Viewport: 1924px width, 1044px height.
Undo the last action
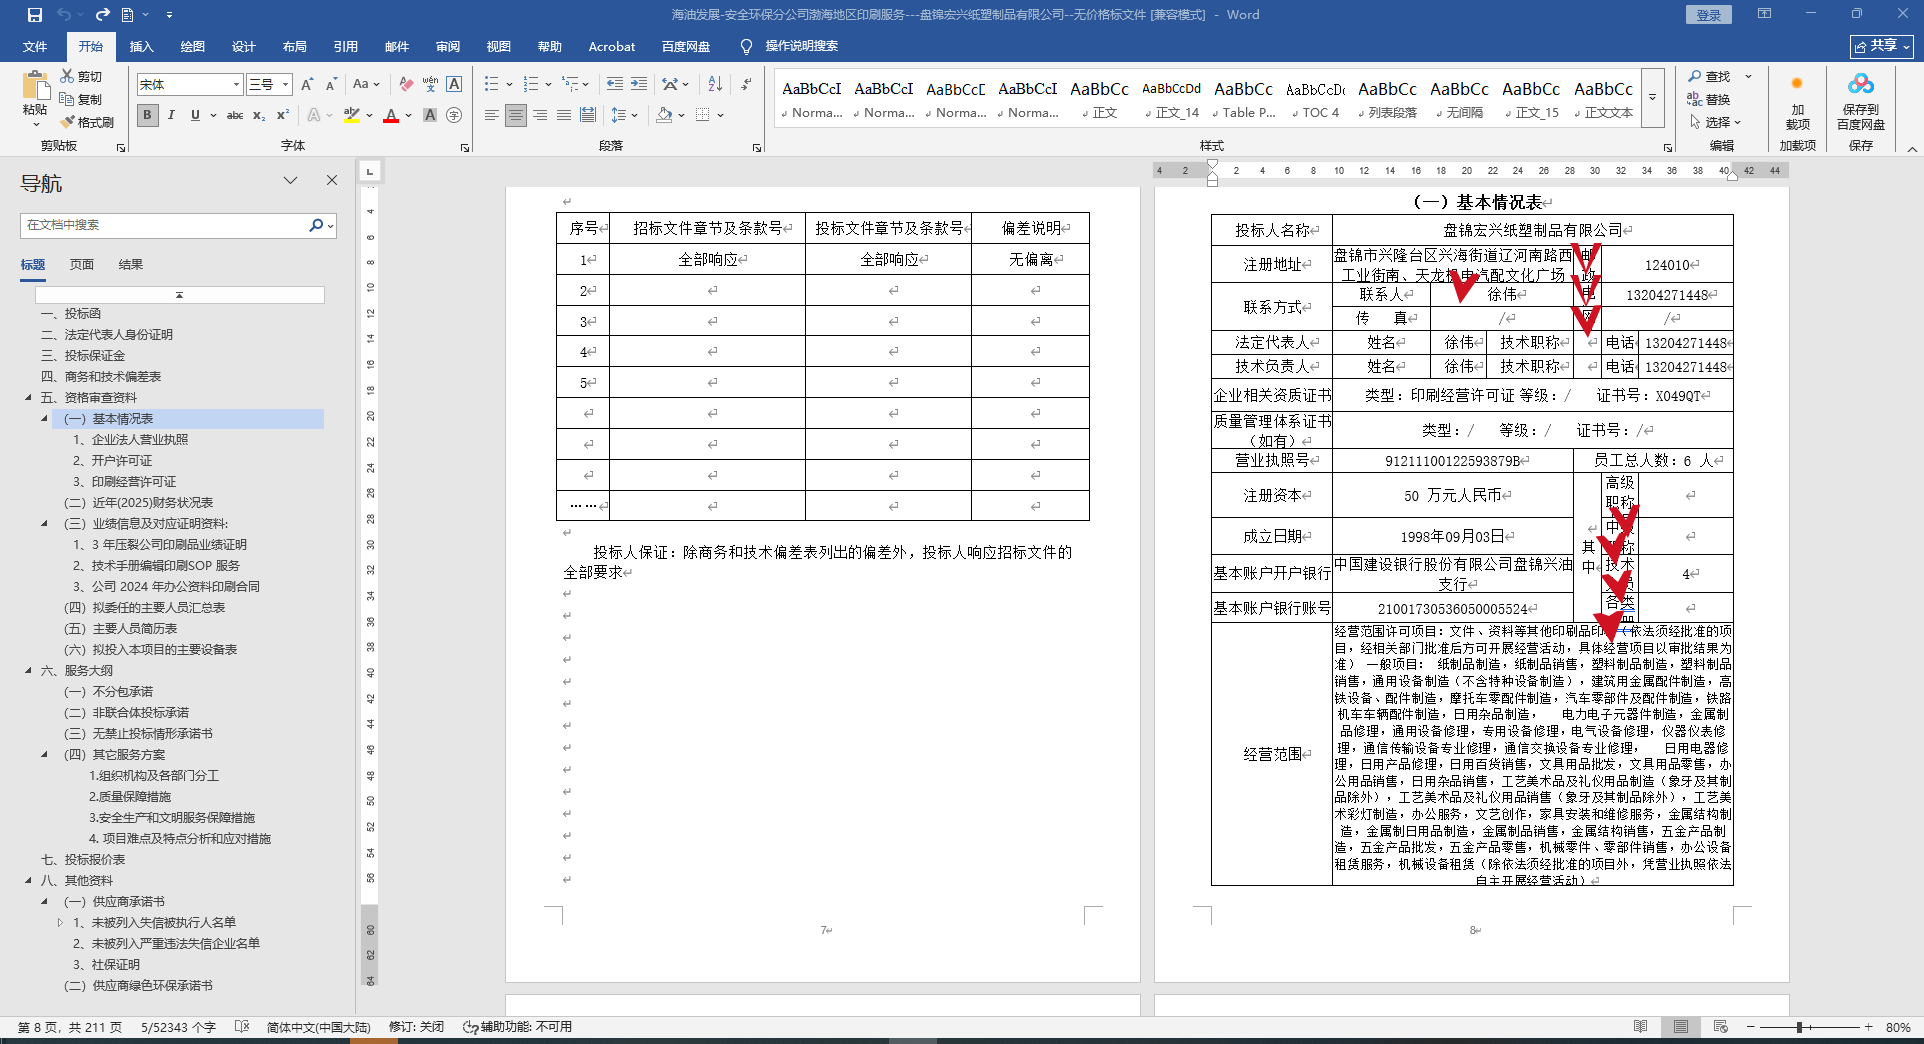(x=65, y=15)
